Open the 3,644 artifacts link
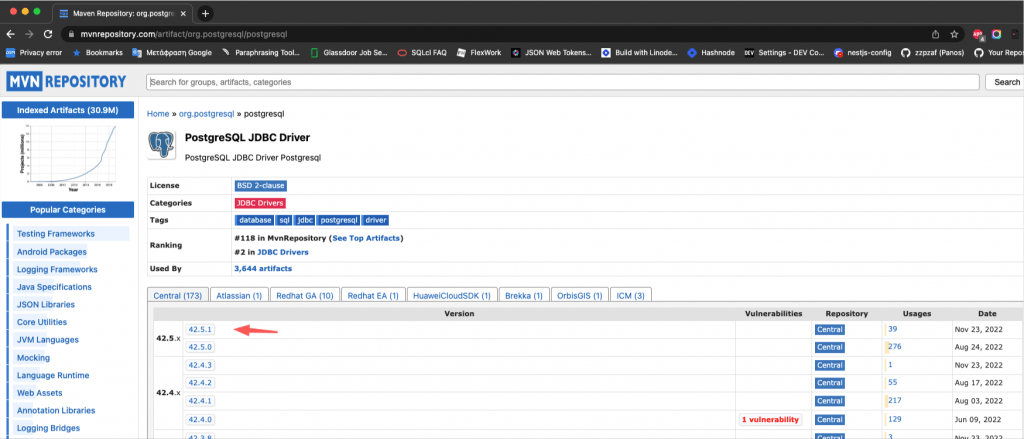 (263, 268)
